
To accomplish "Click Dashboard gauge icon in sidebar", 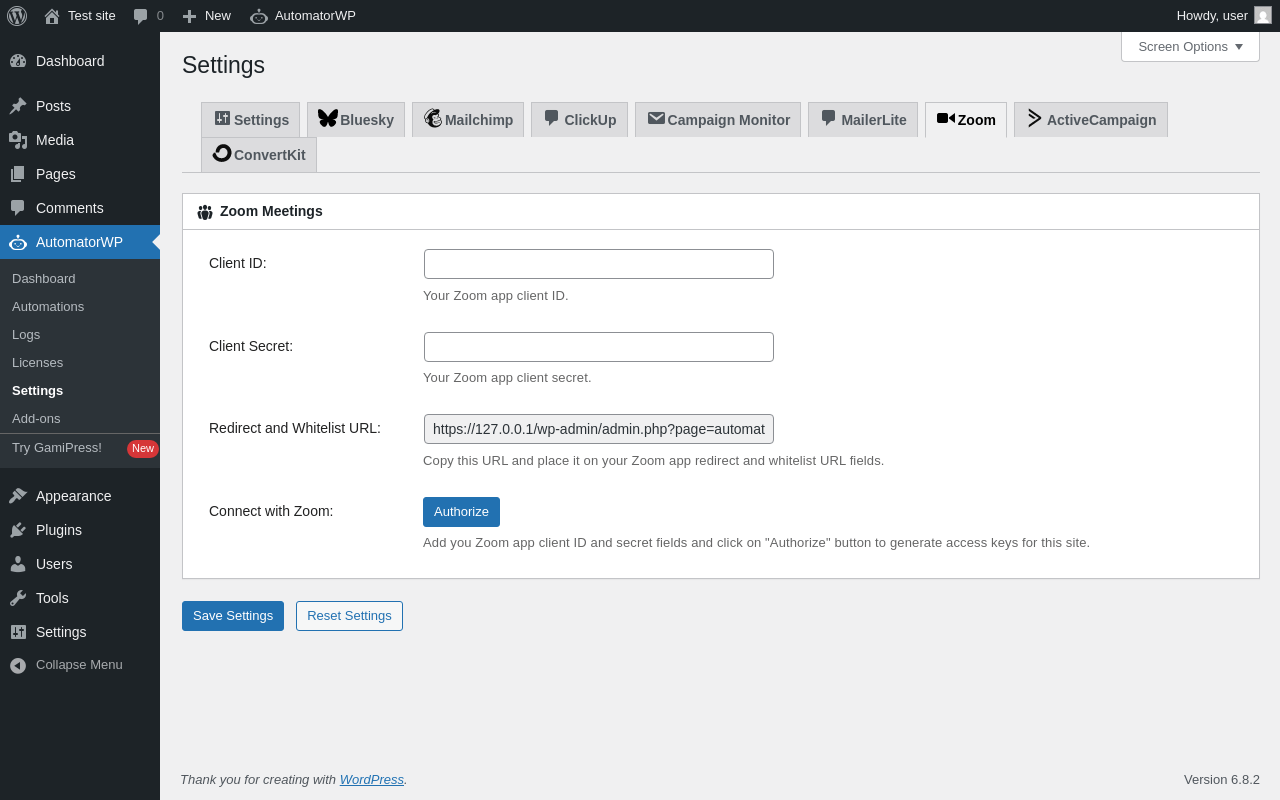I will pos(18,61).
